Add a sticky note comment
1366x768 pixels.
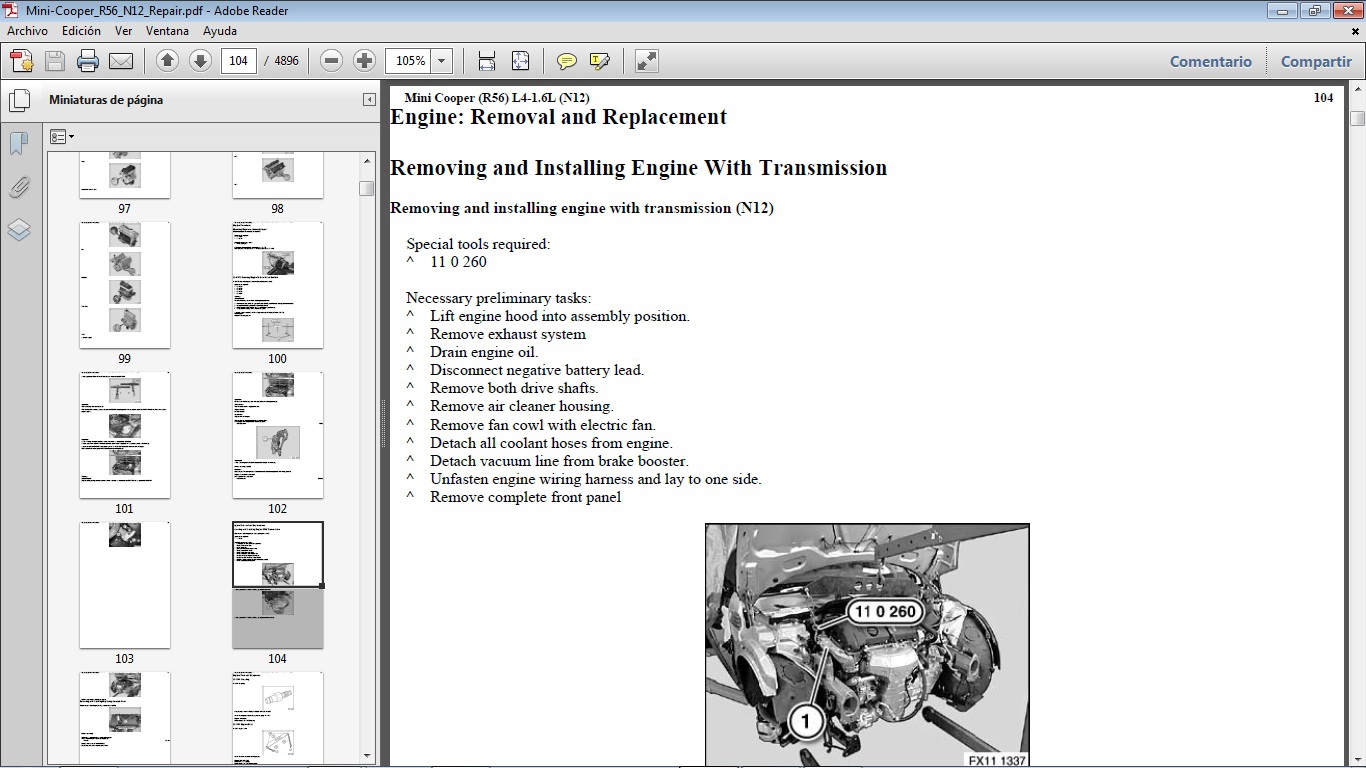click(567, 61)
